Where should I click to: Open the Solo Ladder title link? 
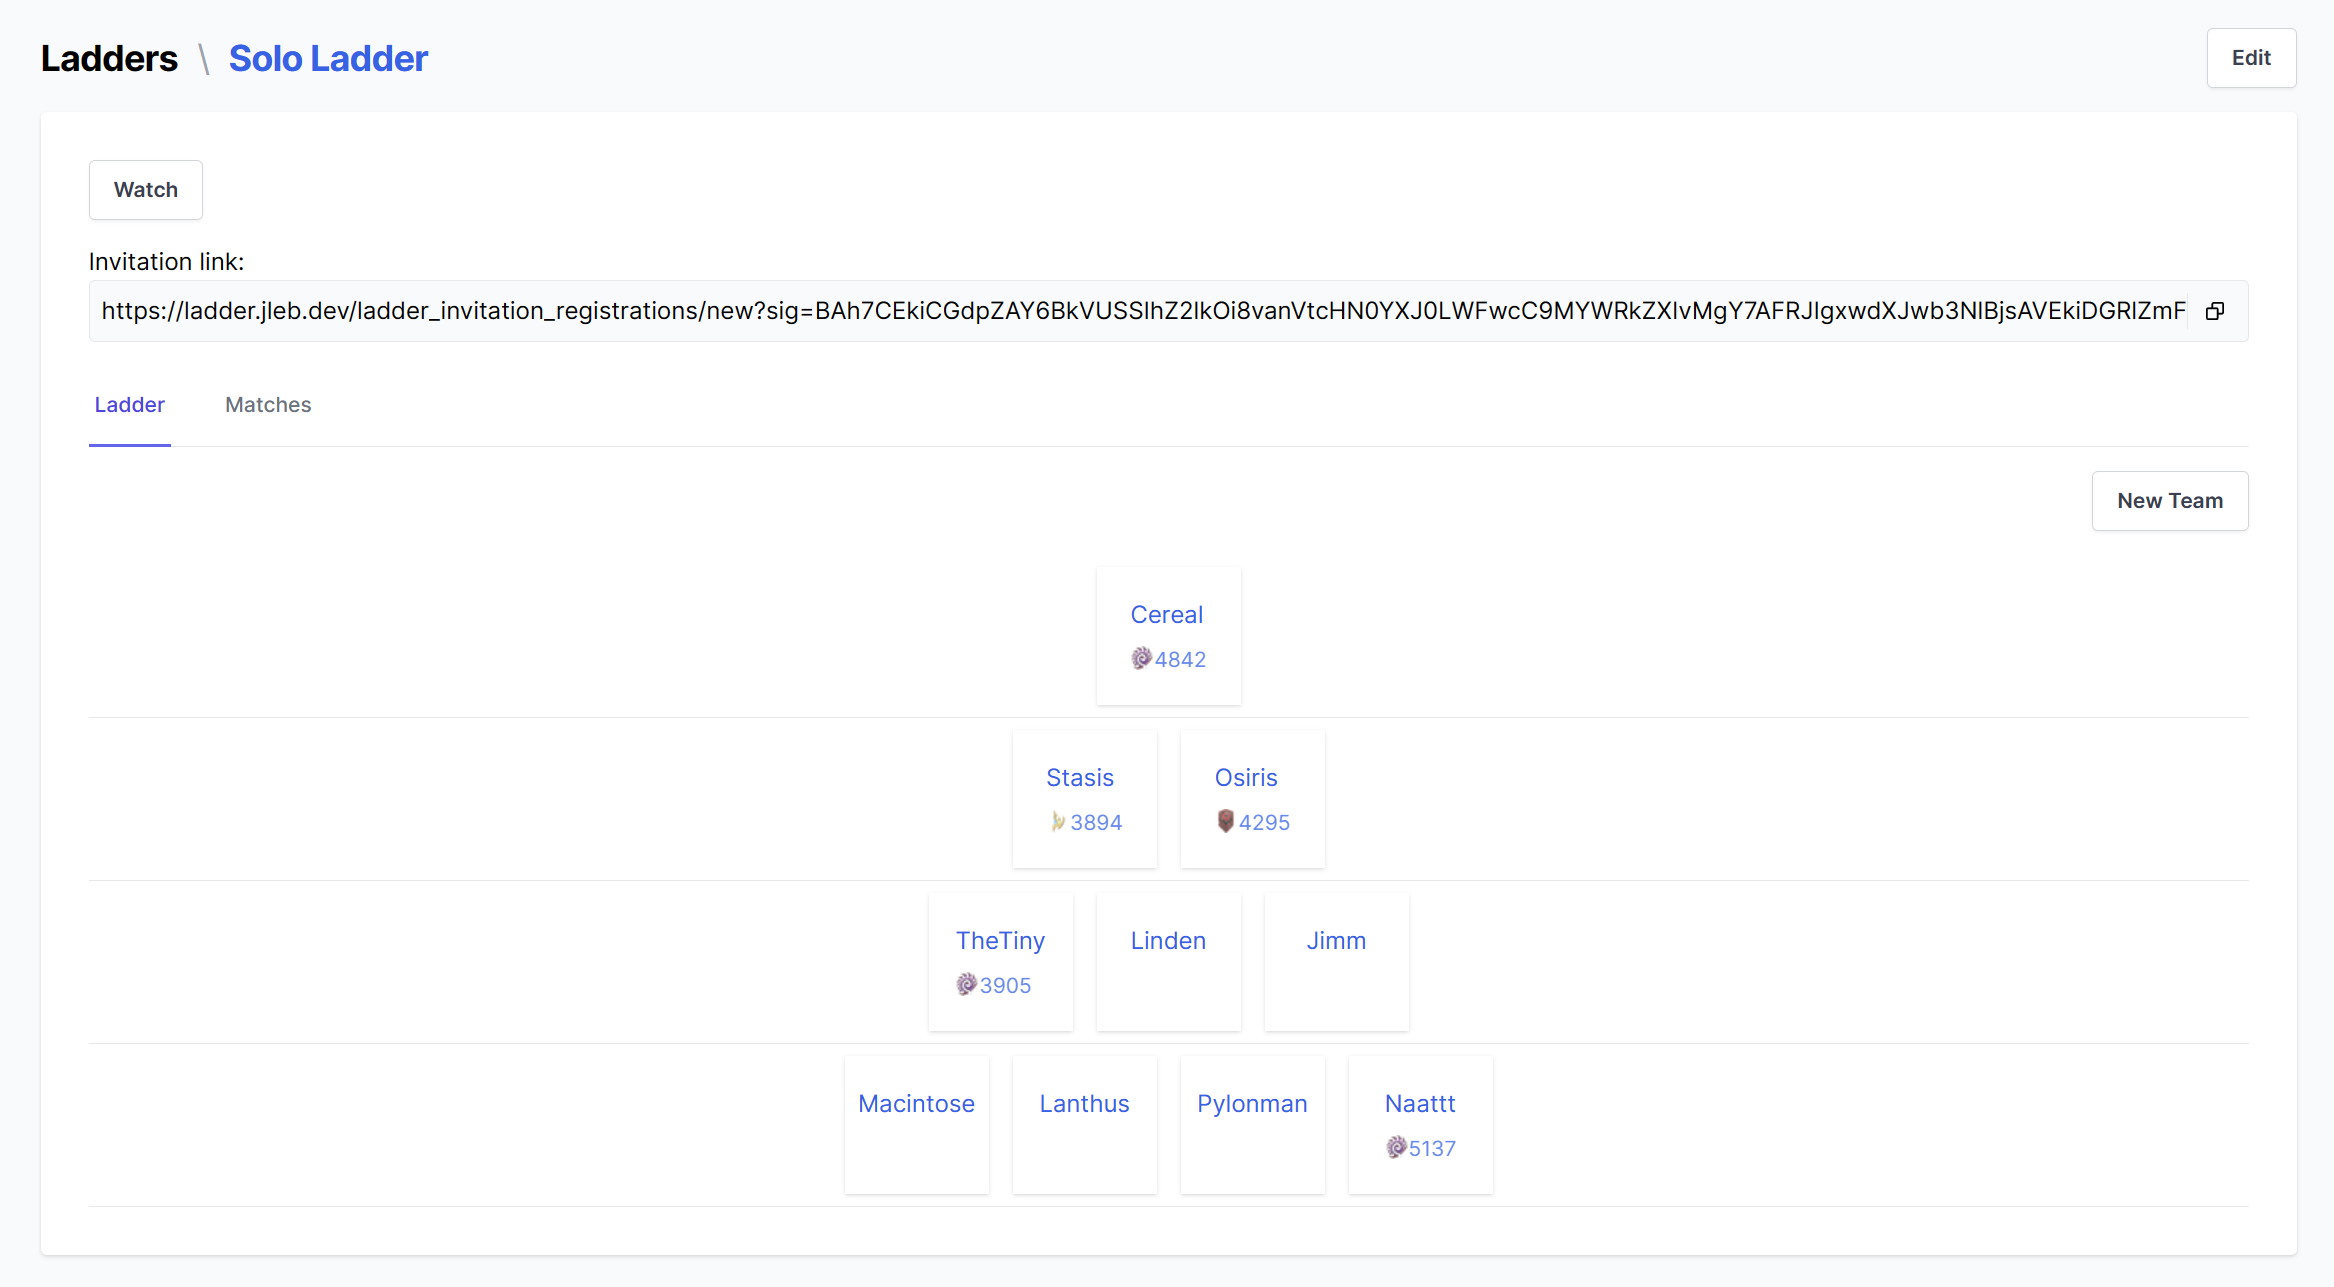click(x=328, y=59)
